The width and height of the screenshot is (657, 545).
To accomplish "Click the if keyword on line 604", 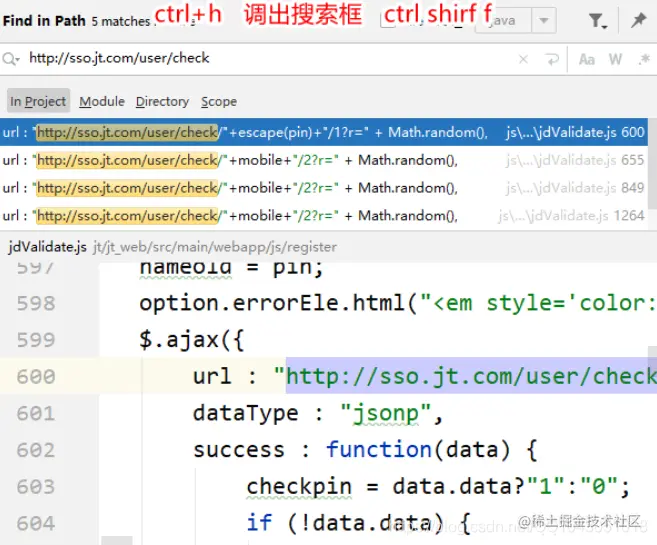I will tap(259, 523).
